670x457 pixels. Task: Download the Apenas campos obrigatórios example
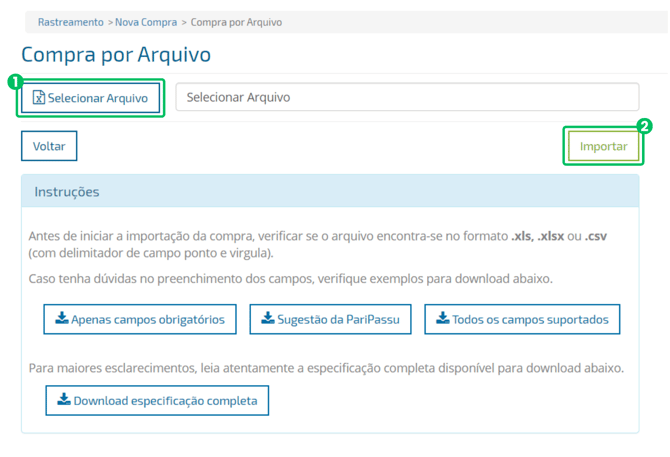pos(148,319)
